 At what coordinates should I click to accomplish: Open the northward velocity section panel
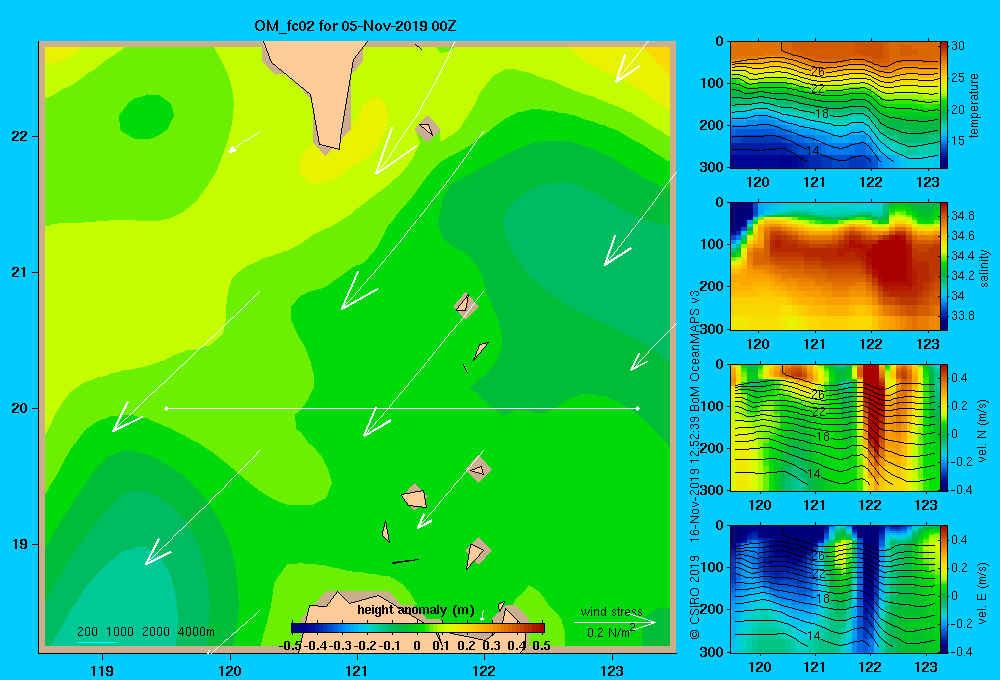pyautogui.click(x=834, y=427)
